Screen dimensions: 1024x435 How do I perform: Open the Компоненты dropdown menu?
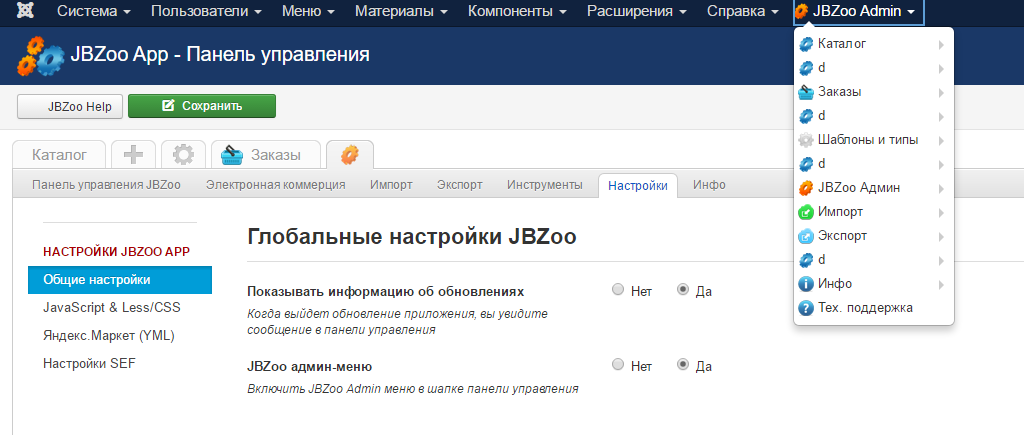coord(517,12)
